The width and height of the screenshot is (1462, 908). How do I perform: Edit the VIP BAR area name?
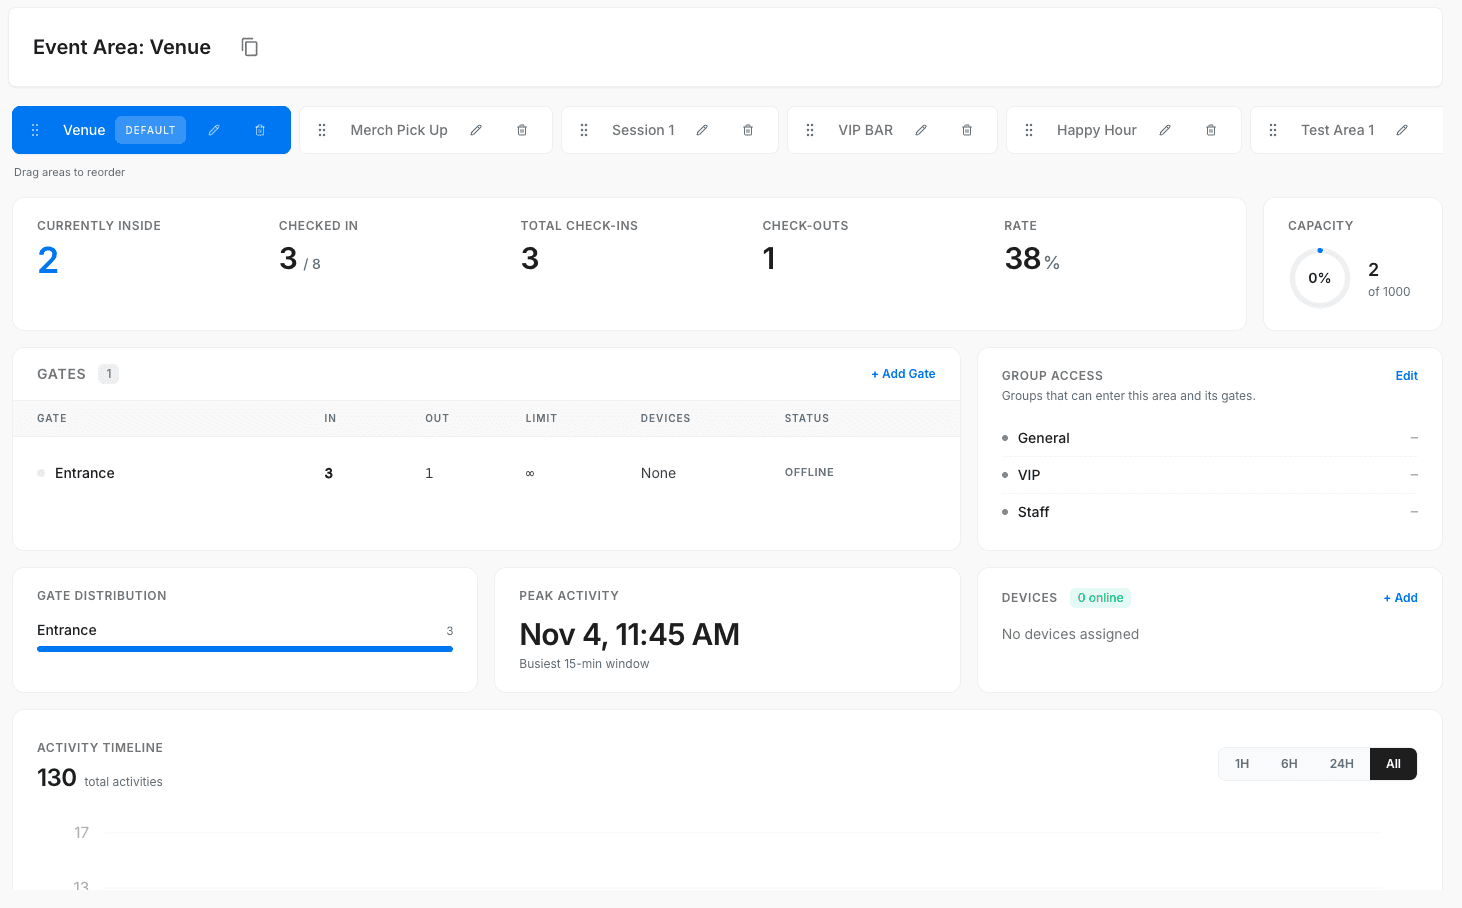(x=921, y=129)
